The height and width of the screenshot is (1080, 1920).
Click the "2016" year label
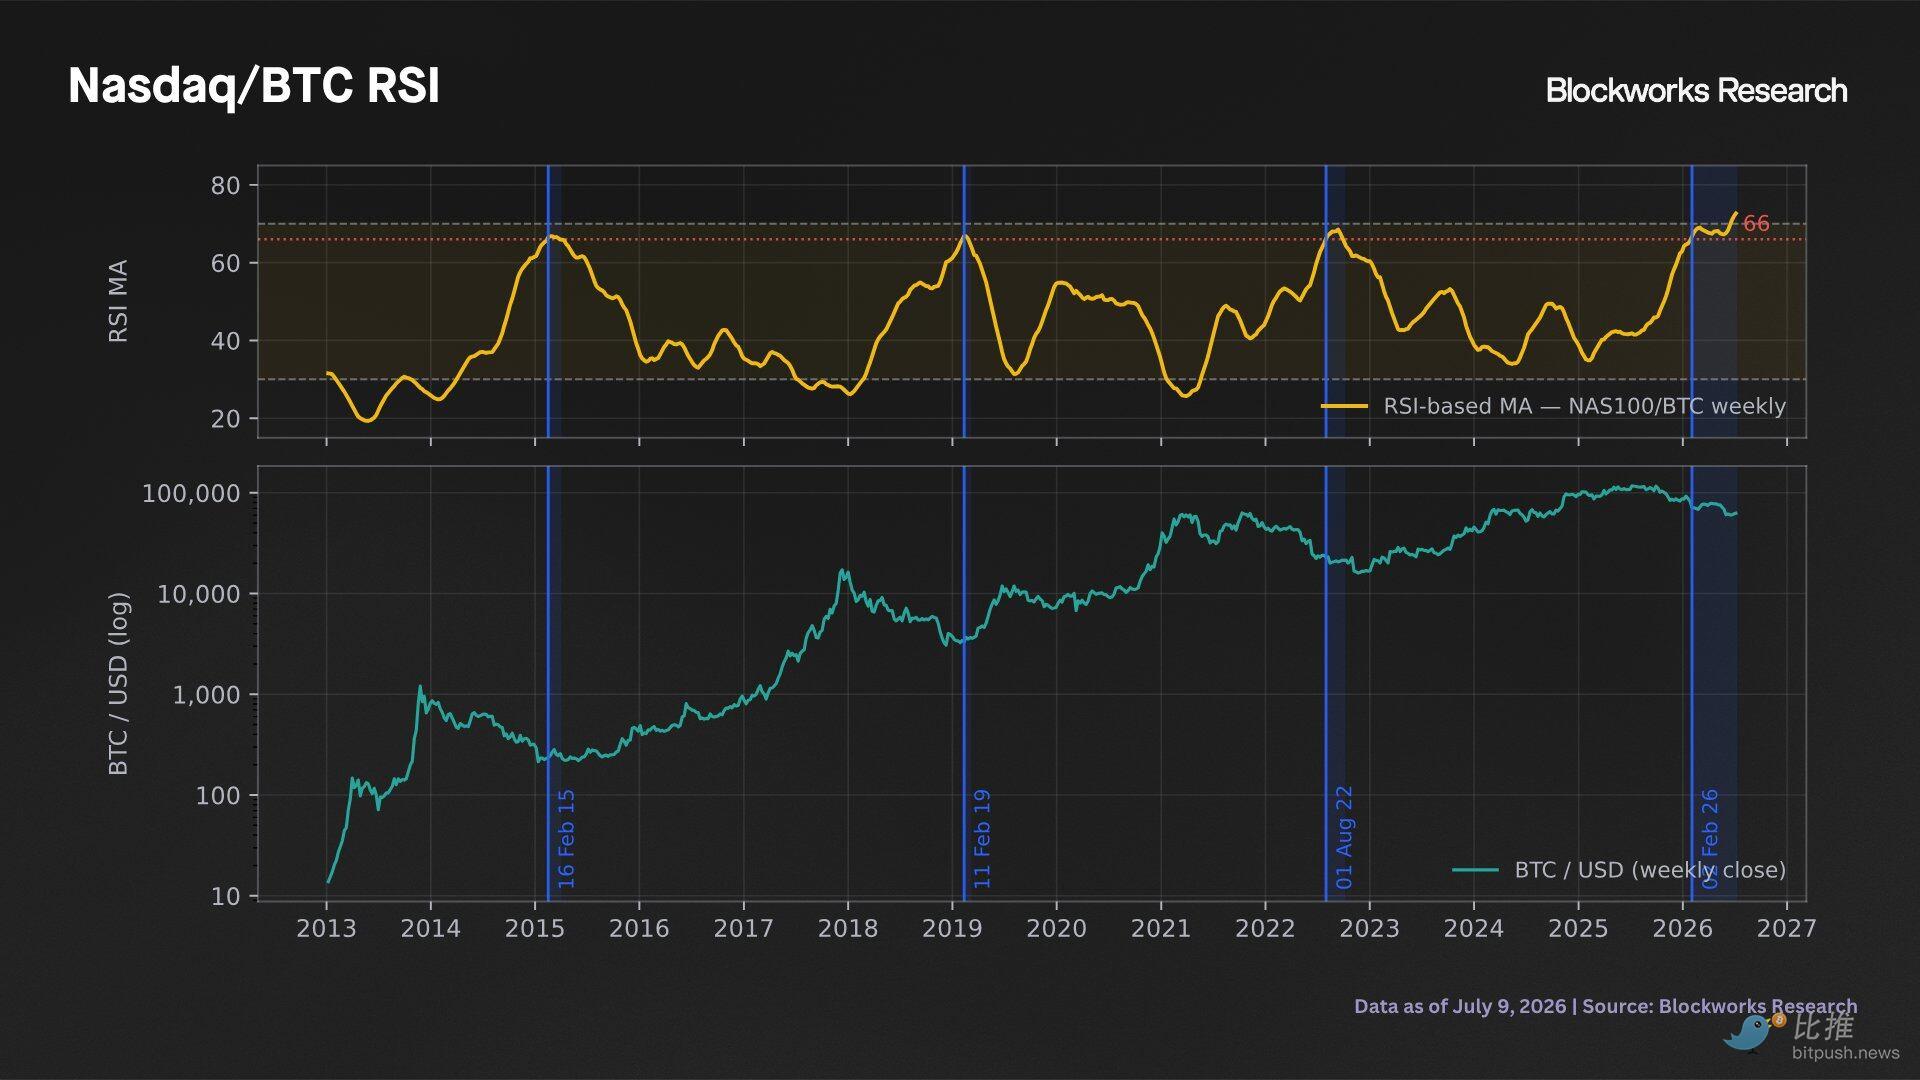tap(639, 929)
